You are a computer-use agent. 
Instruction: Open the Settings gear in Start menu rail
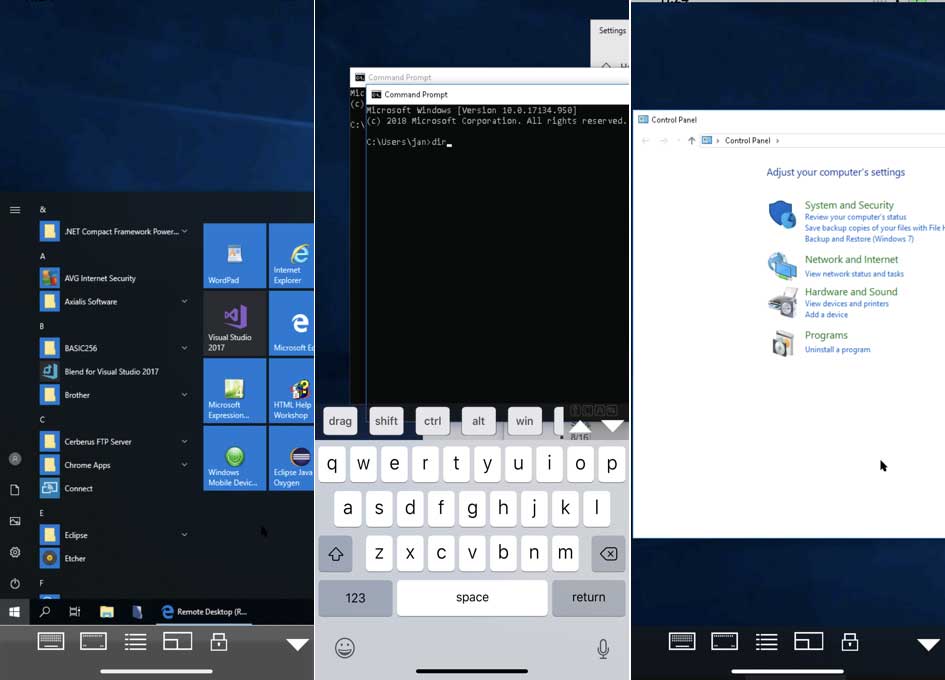(x=15, y=552)
